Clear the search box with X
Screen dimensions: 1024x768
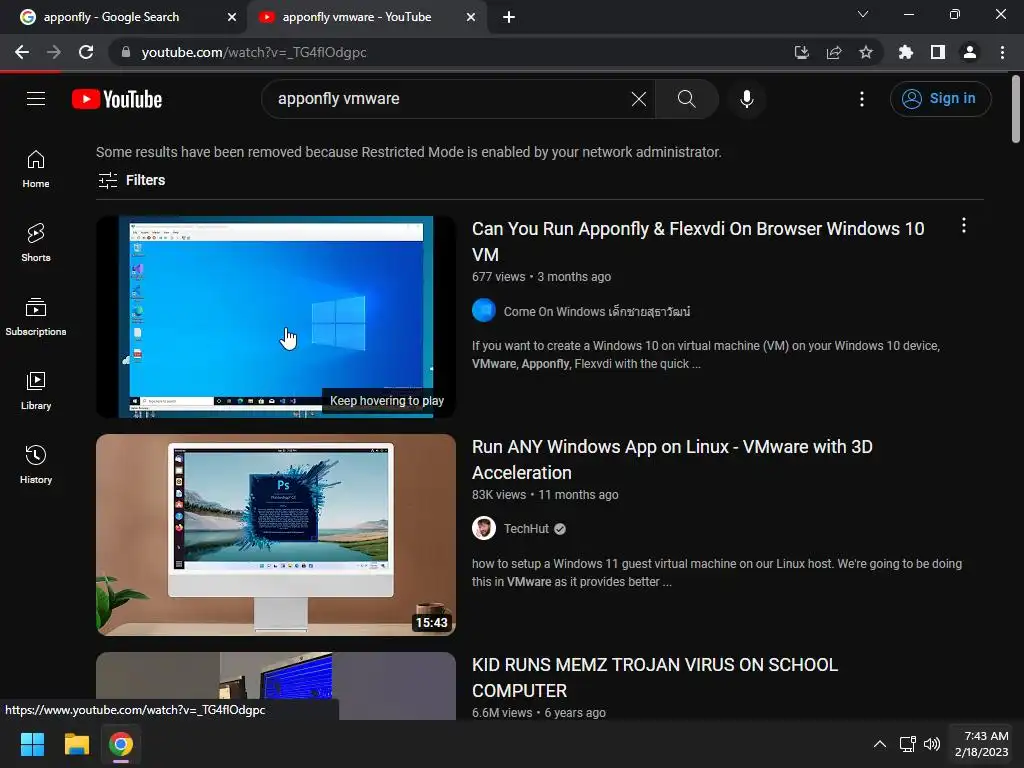pyautogui.click(x=639, y=99)
